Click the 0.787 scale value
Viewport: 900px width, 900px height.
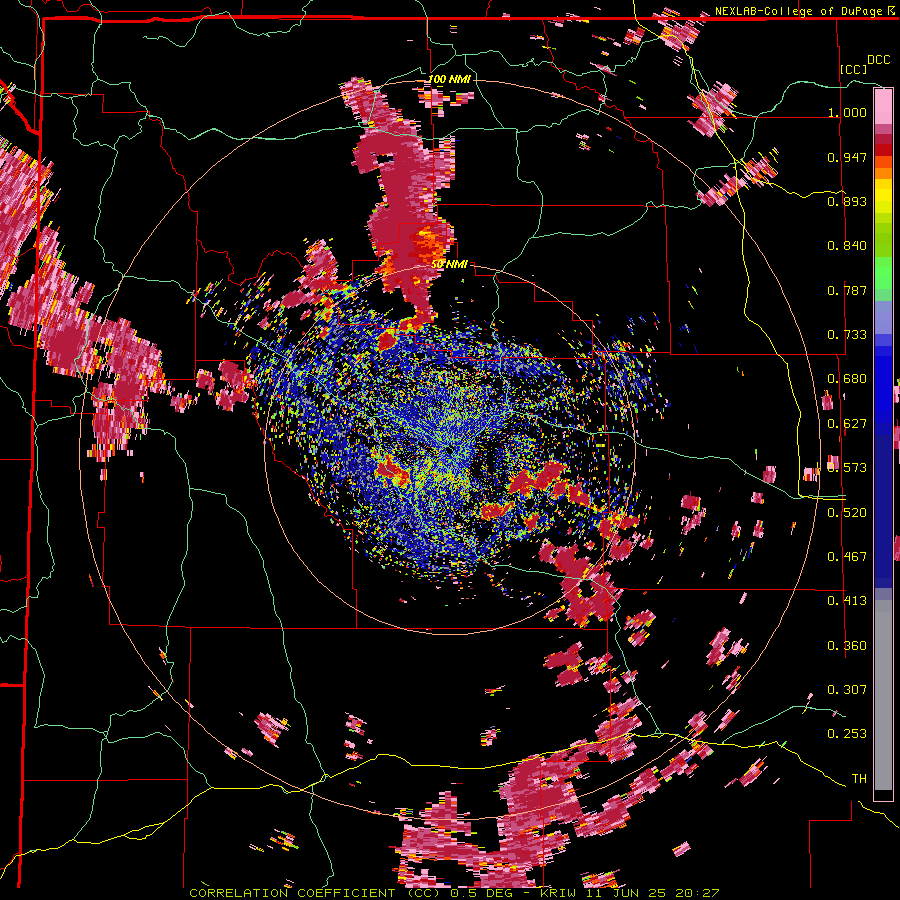(847, 290)
